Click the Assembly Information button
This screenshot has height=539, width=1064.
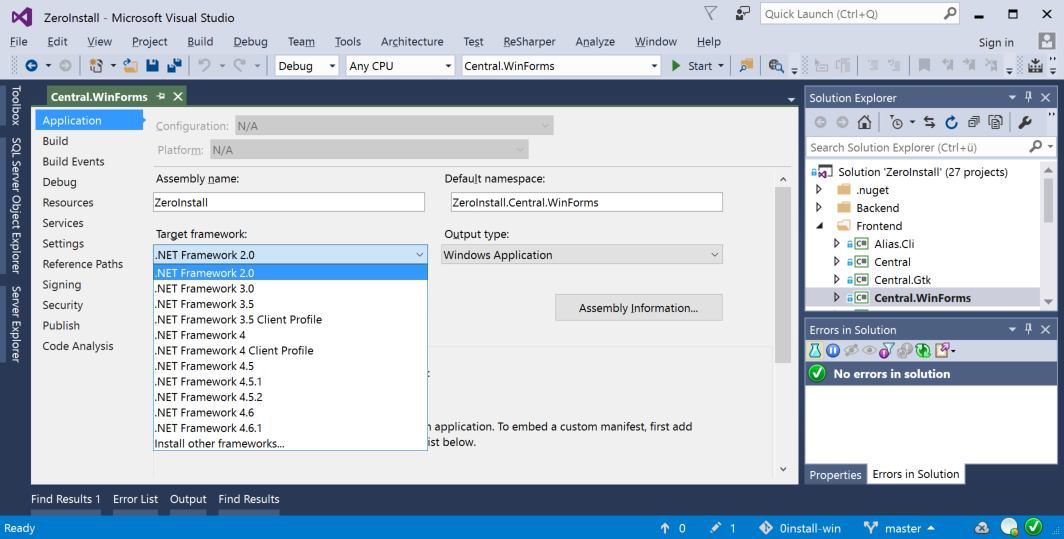(639, 308)
